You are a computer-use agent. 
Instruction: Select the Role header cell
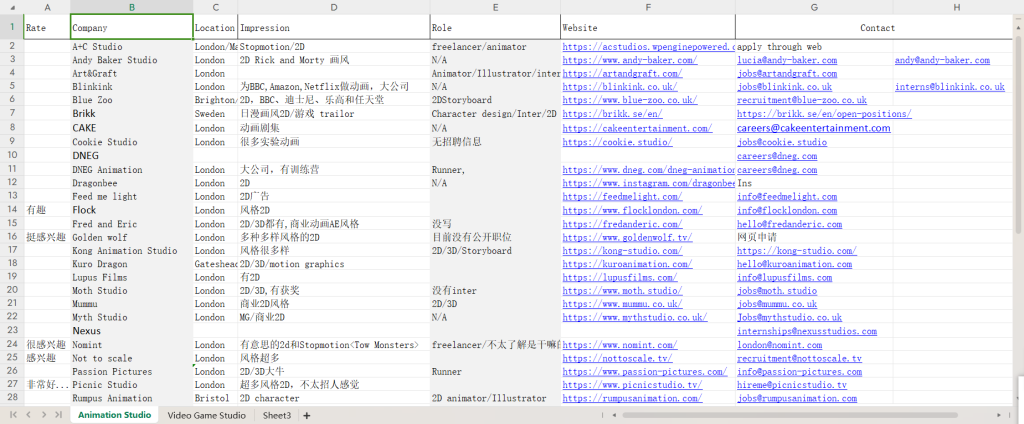point(495,28)
